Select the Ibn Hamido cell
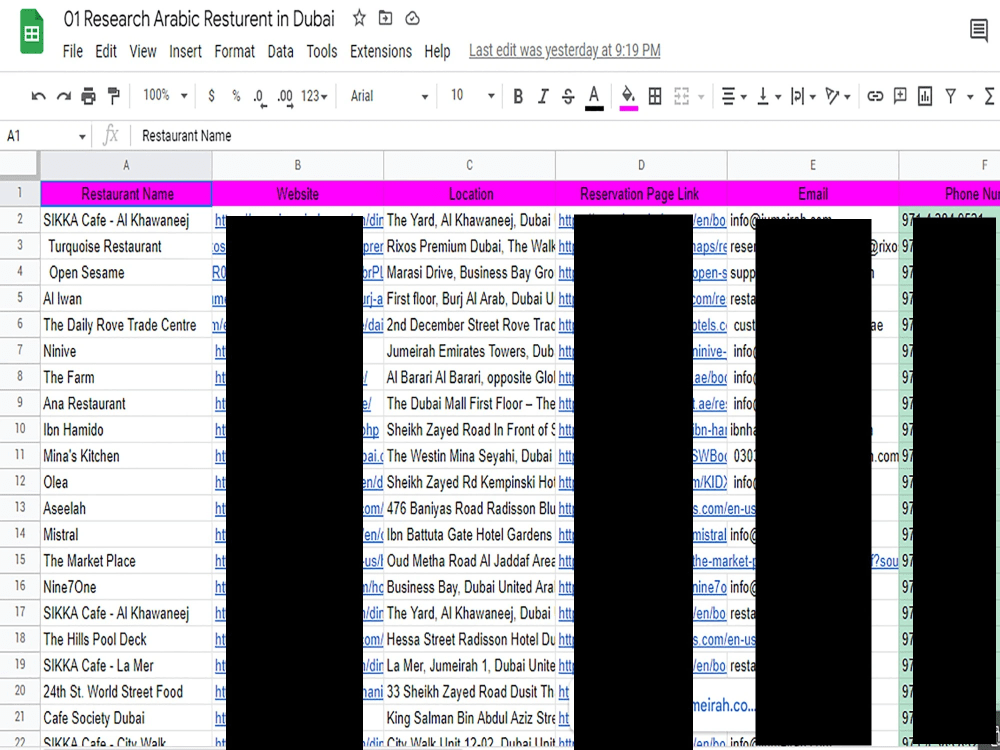 pyautogui.click(x=126, y=430)
